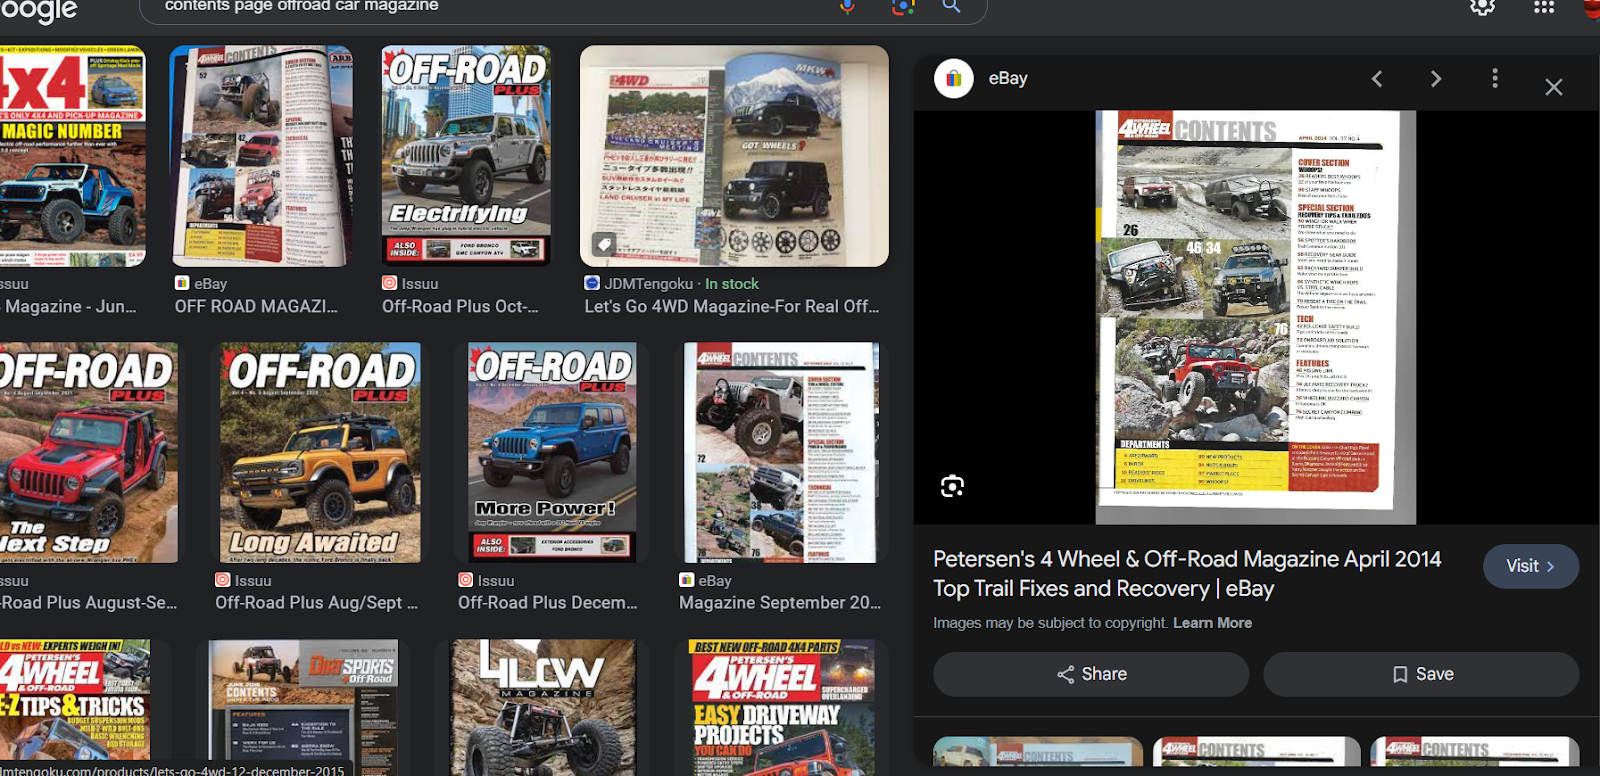The image size is (1600, 776).
Task: Click the Issuu label under More Power cover
Action: coord(496,581)
